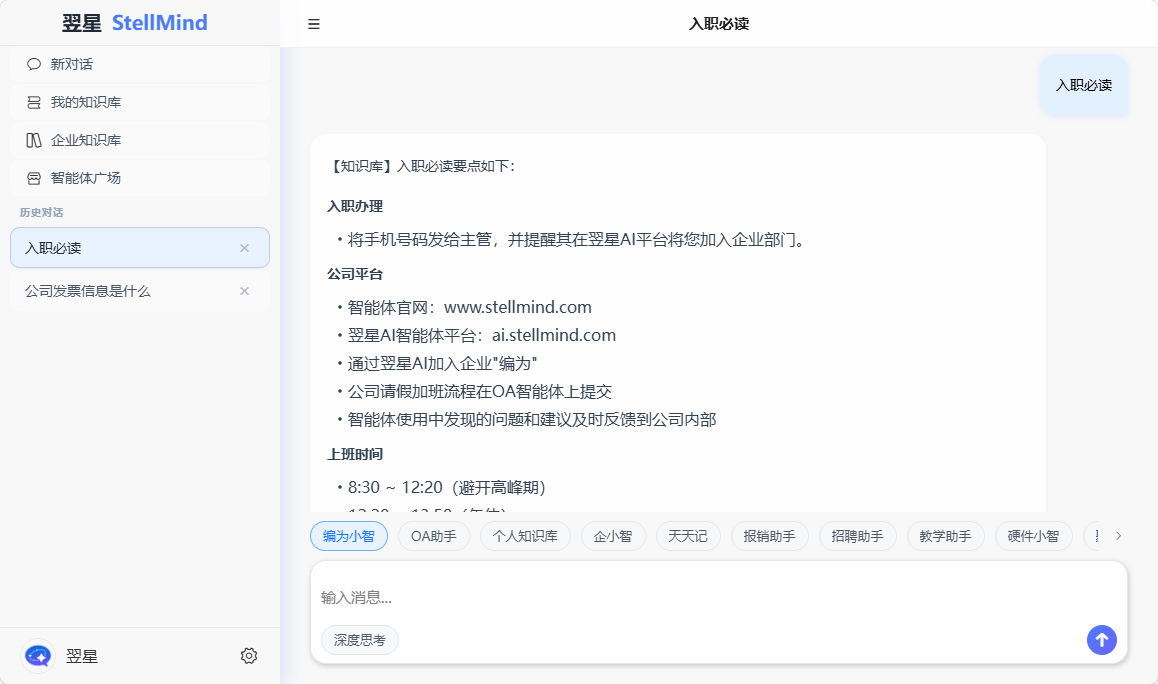Image resolution: width=1158 pixels, height=684 pixels.
Task: Toggle the 深度思考 deep thinking mode
Action: point(360,640)
